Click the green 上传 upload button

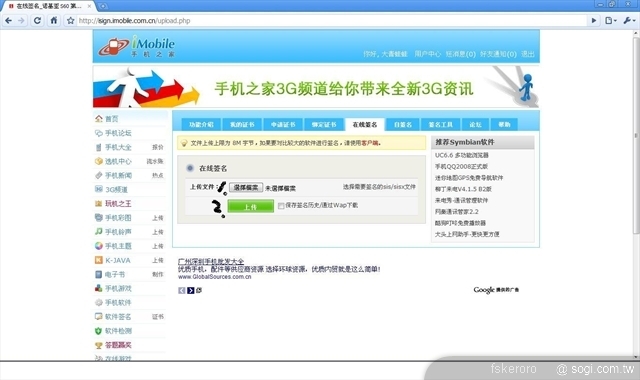click(x=251, y=206)
